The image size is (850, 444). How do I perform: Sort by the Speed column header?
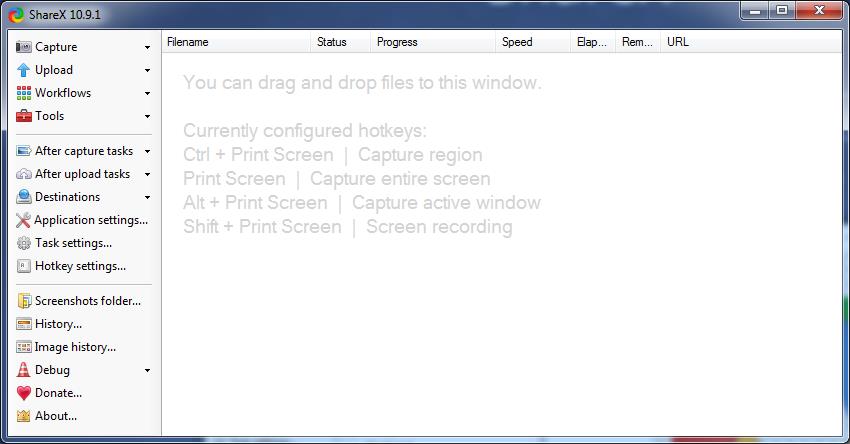532,42
